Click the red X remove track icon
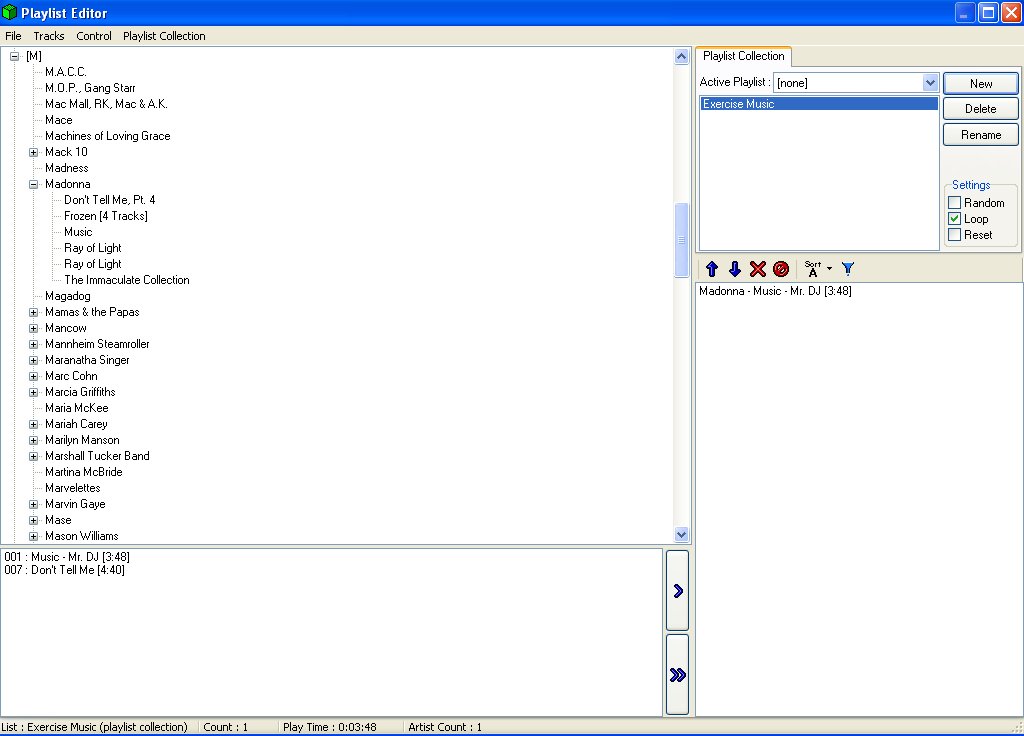 point(758,269)
